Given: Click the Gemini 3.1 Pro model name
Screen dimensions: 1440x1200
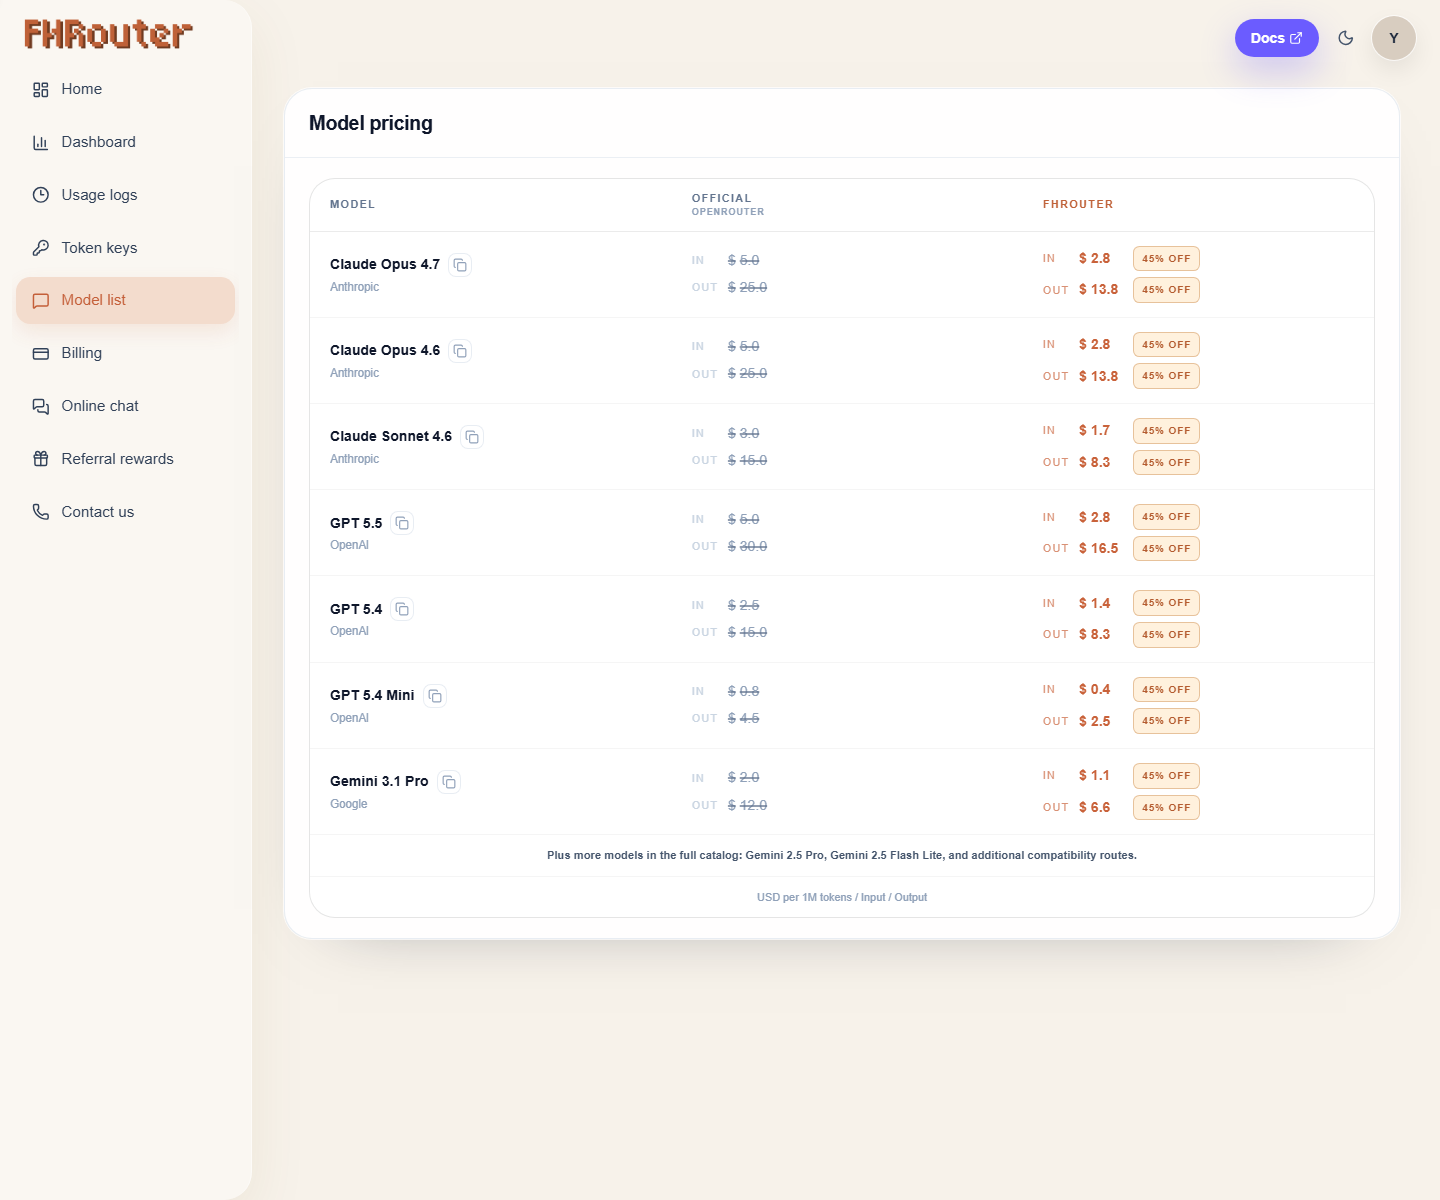Looking at the screenshot, I should [x=379, y=781].
